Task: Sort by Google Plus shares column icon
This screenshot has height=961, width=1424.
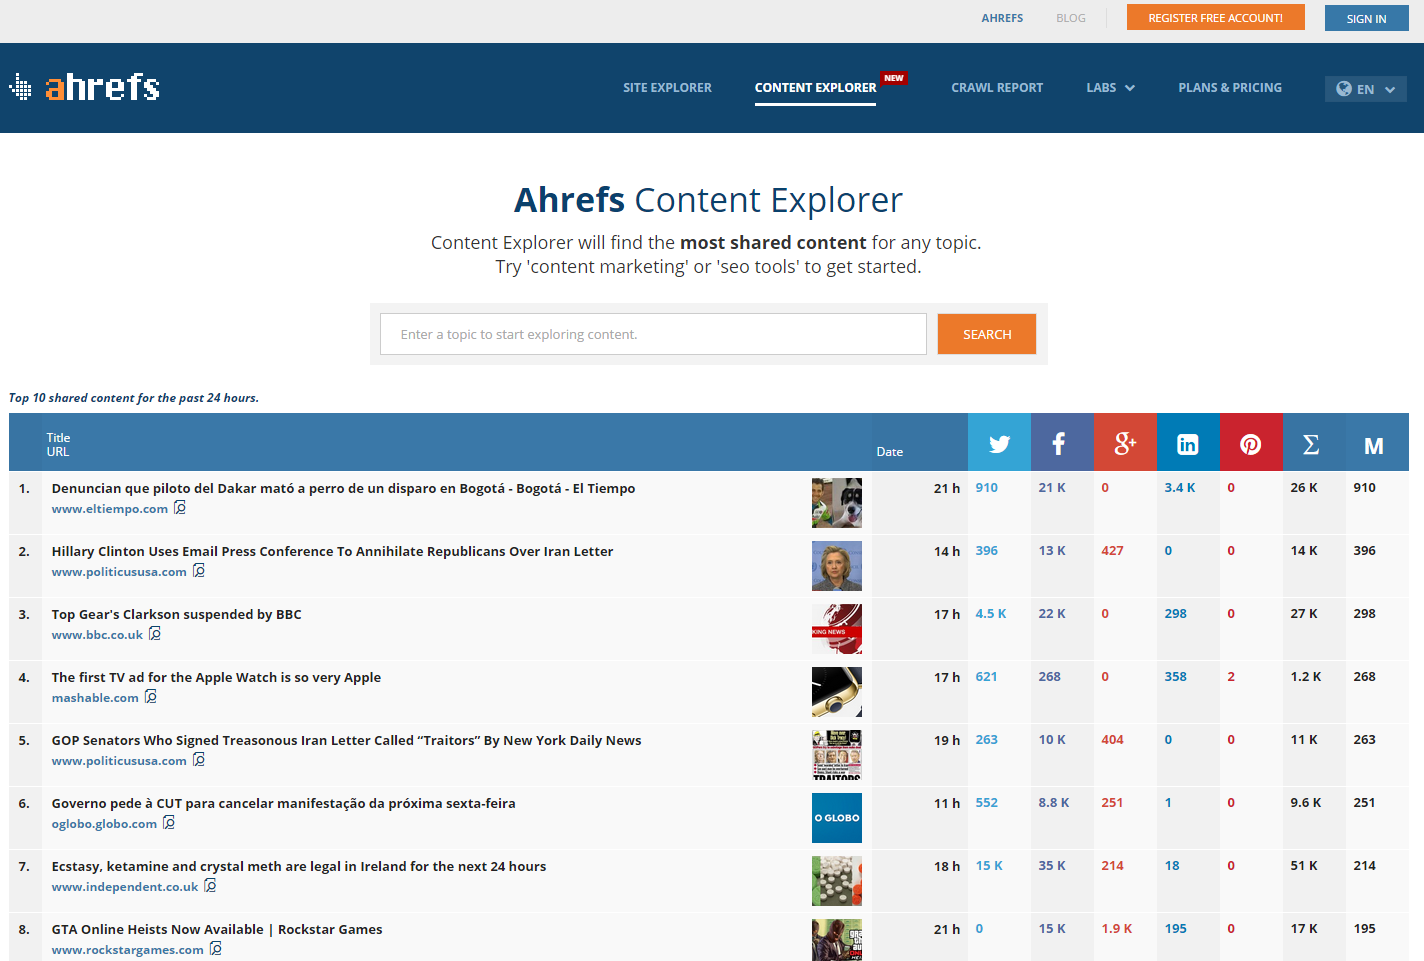Action: point(1125,444)
